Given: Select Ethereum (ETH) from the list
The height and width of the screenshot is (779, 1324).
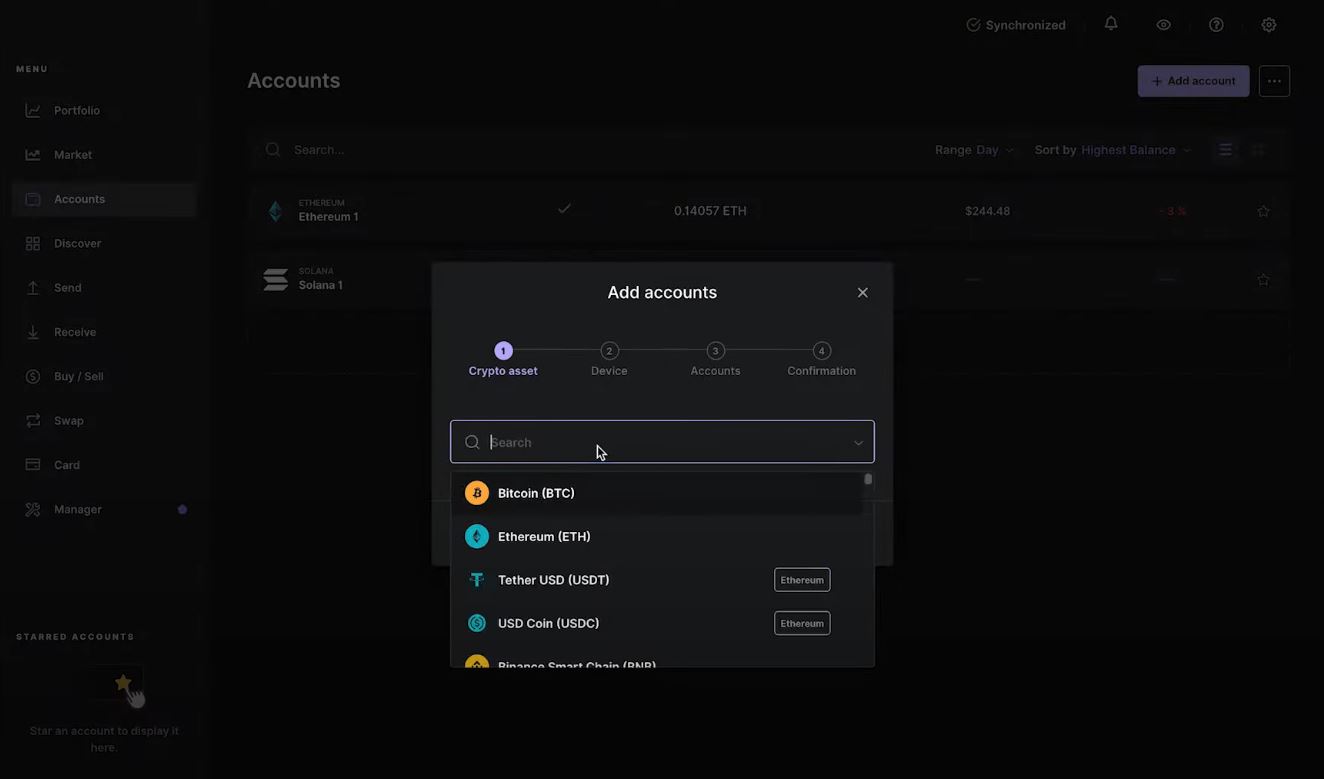Looking at the screenshot, I should (656, 537).
